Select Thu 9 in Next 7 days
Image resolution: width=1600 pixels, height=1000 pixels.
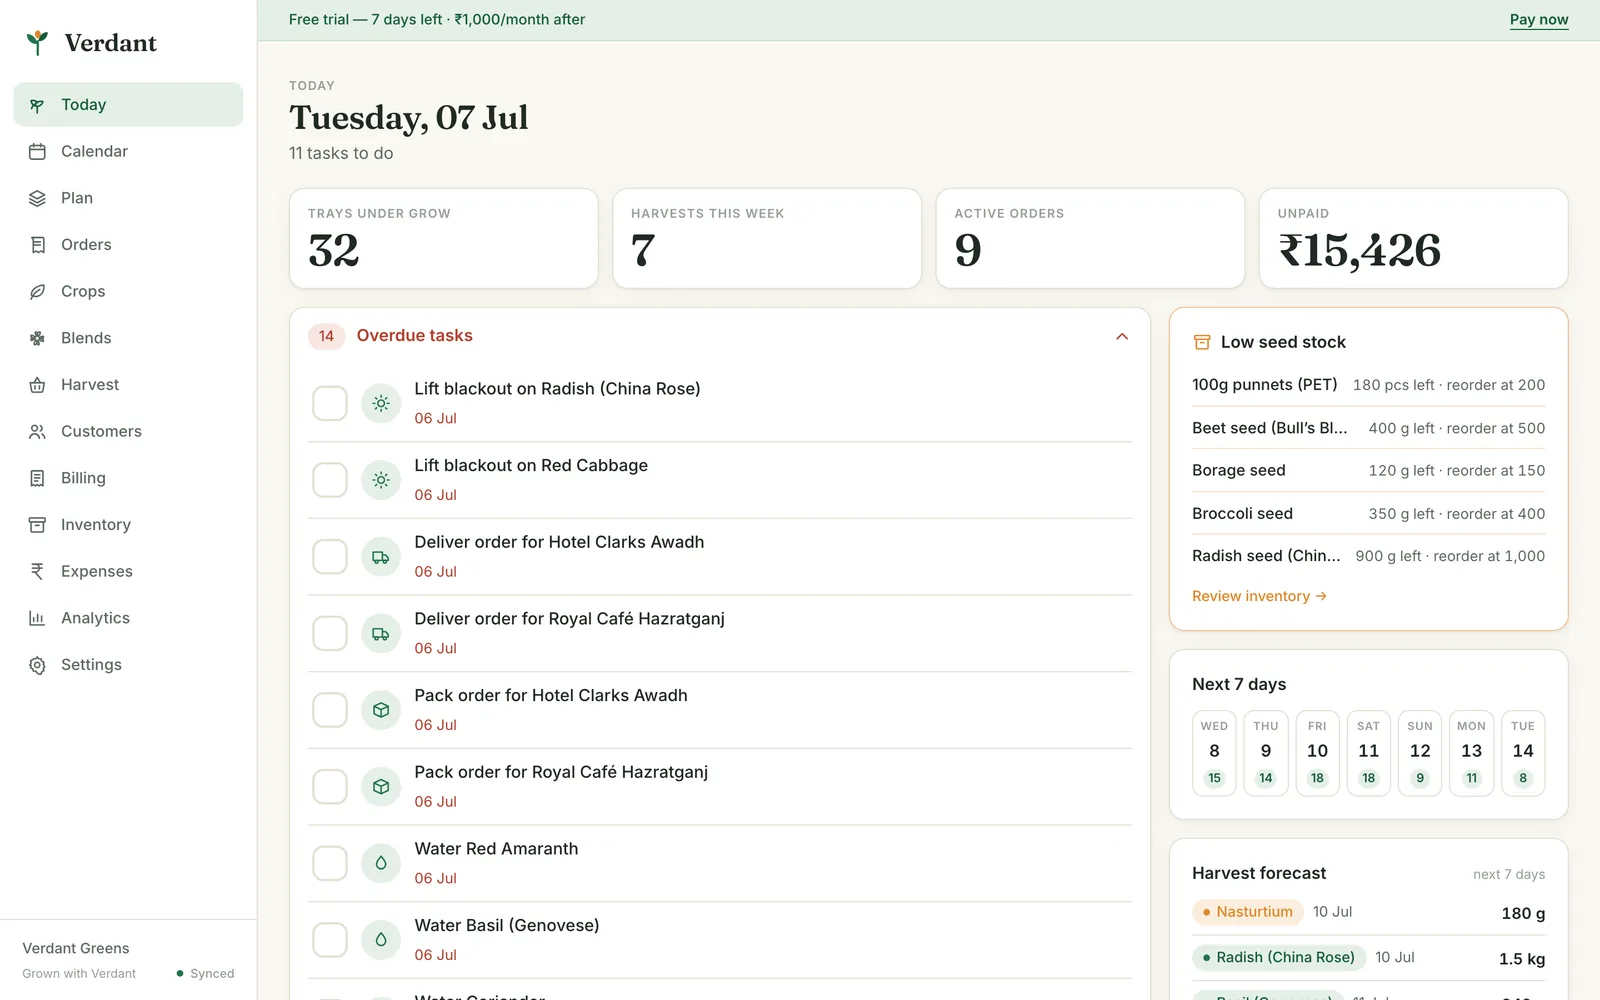1266,753
